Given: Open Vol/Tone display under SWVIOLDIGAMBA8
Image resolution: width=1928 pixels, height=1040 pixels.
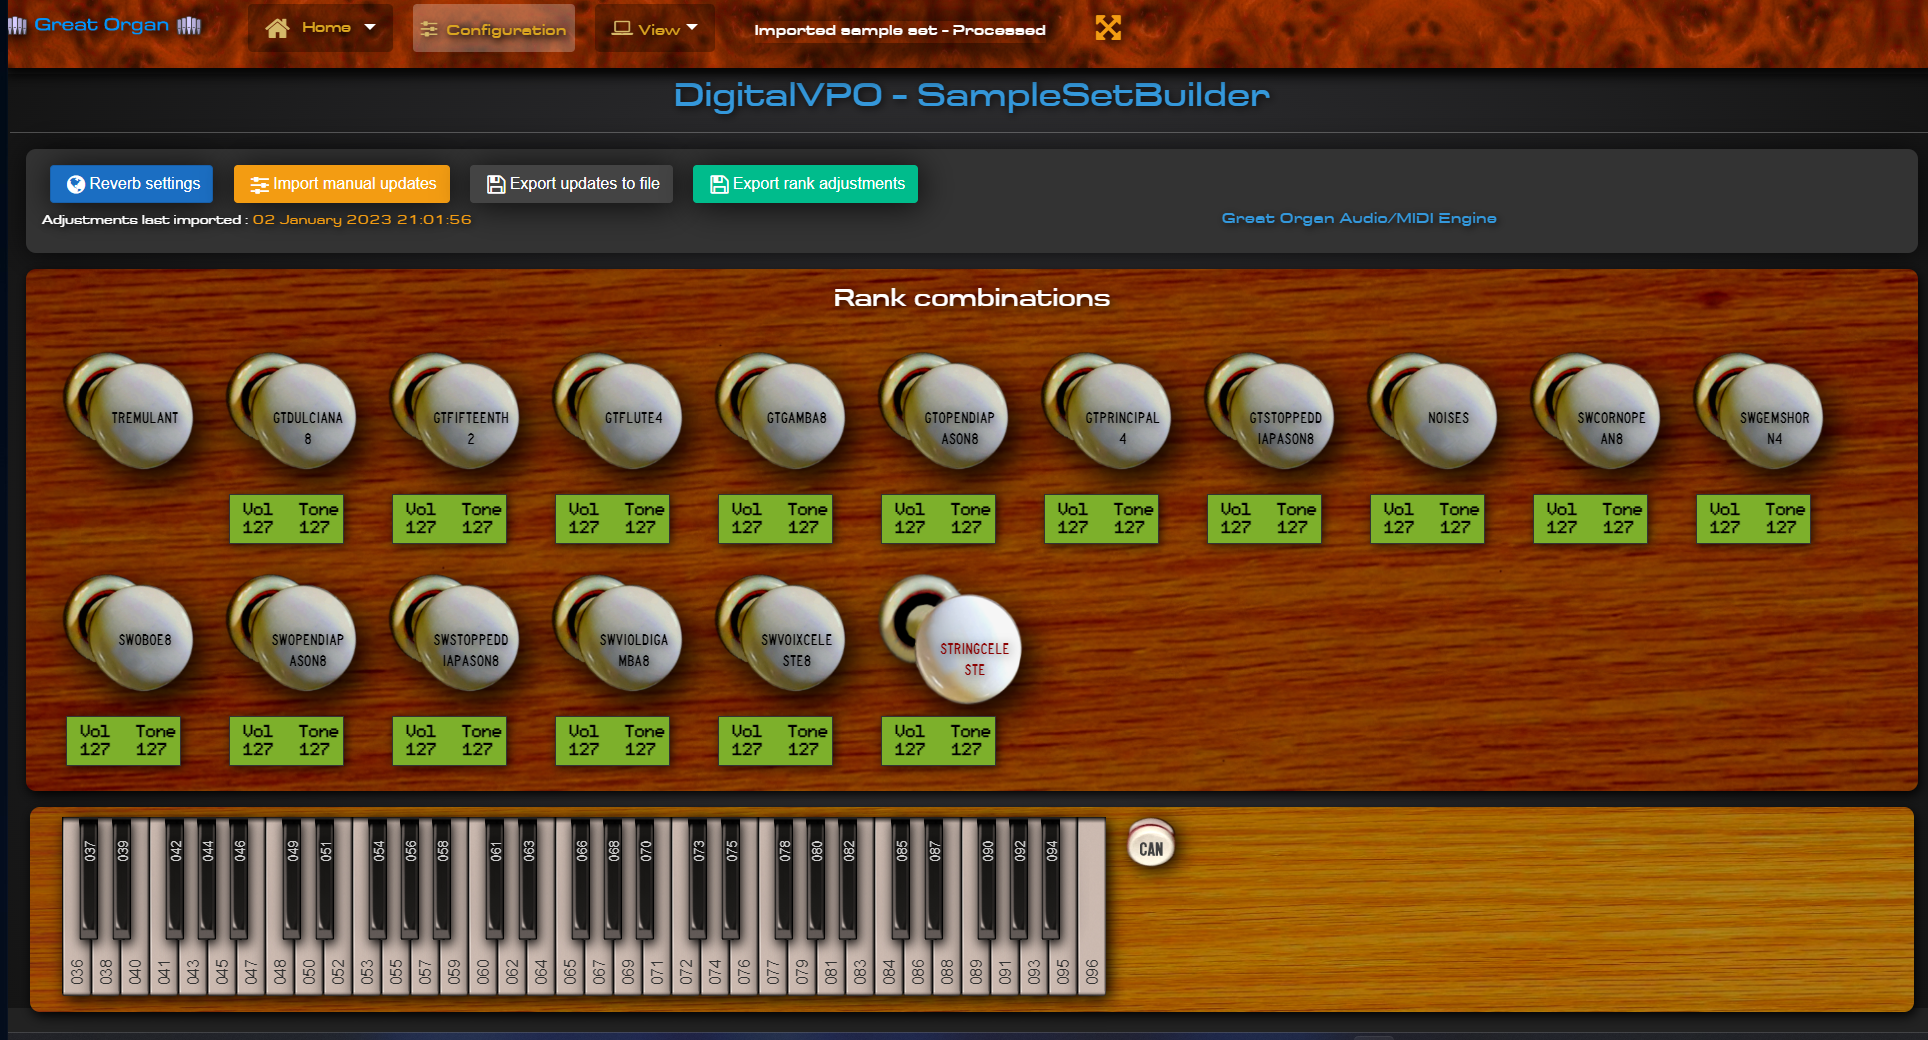Looking at the screenshot, I should (612, 741).
